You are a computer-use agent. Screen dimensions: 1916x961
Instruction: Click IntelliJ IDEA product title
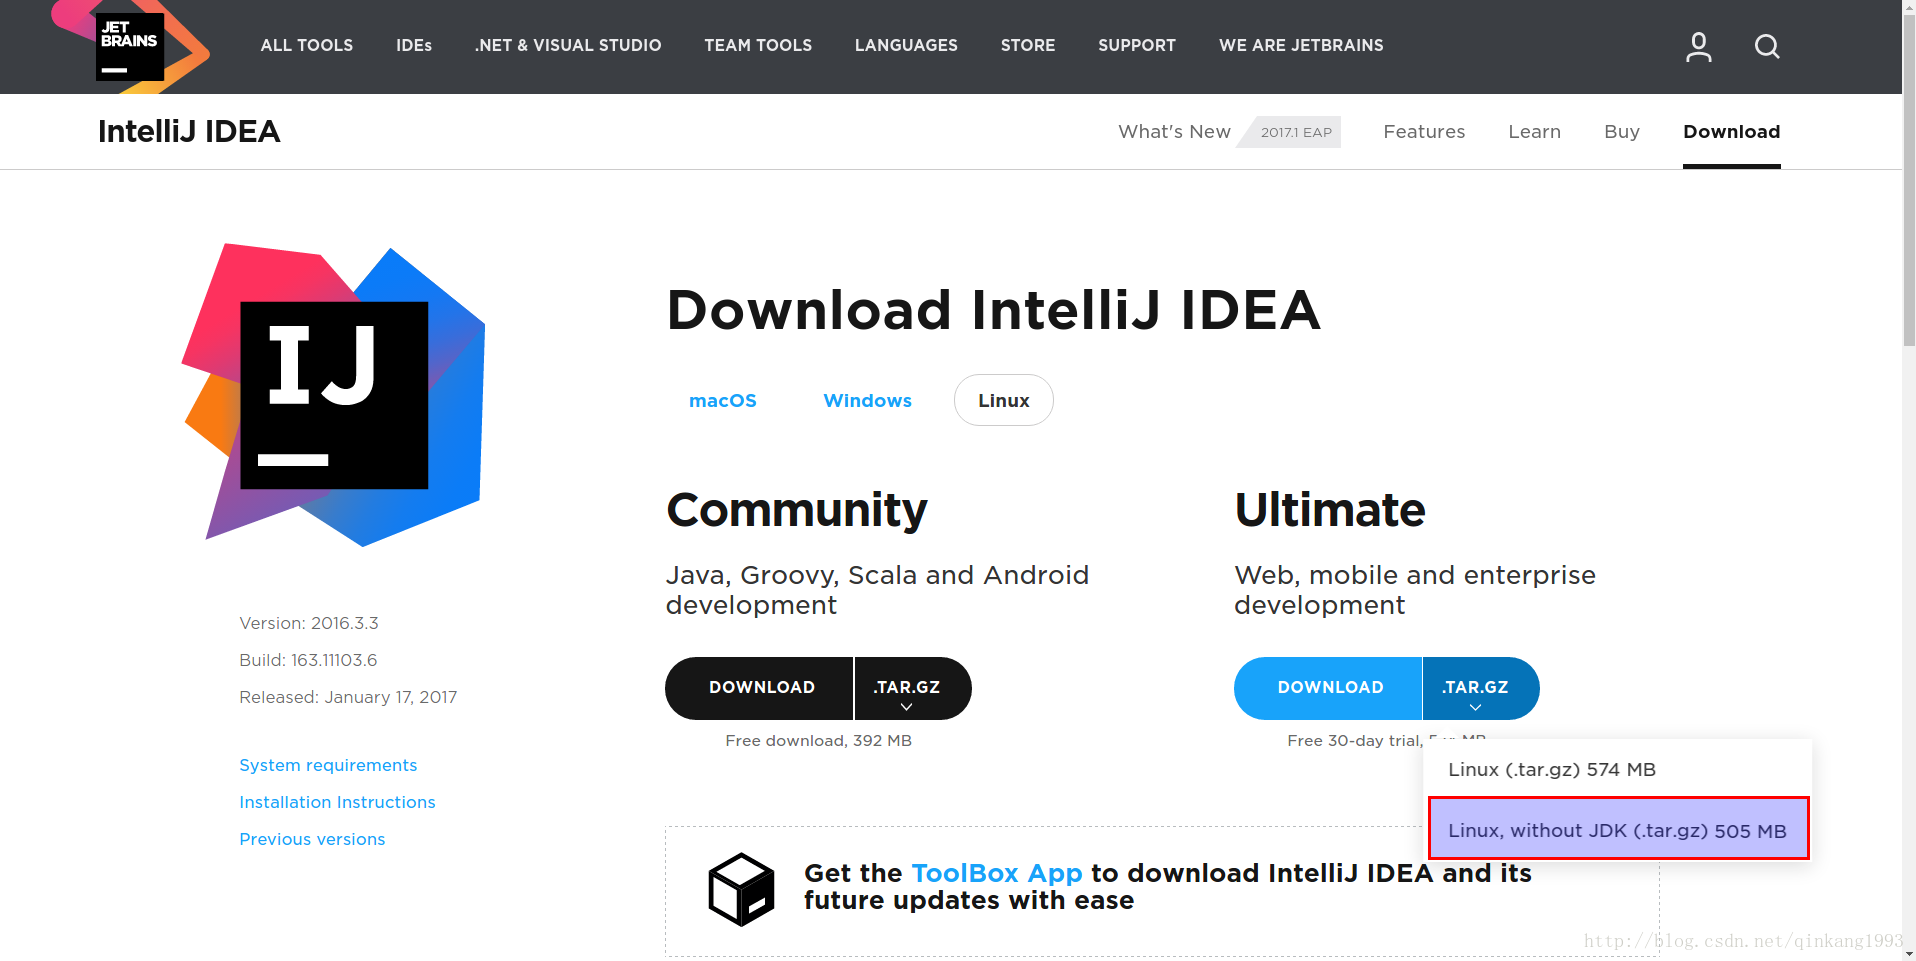click(189, 131)
